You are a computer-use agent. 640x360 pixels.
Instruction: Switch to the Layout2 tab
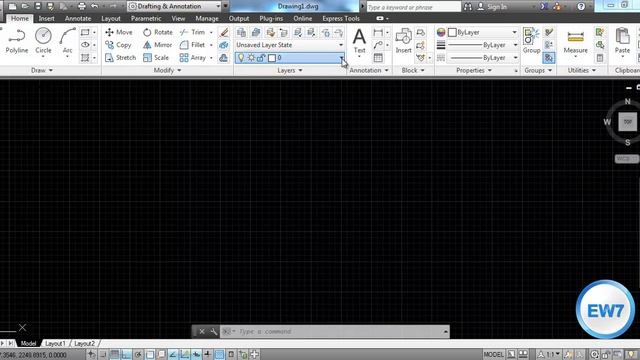84,343
